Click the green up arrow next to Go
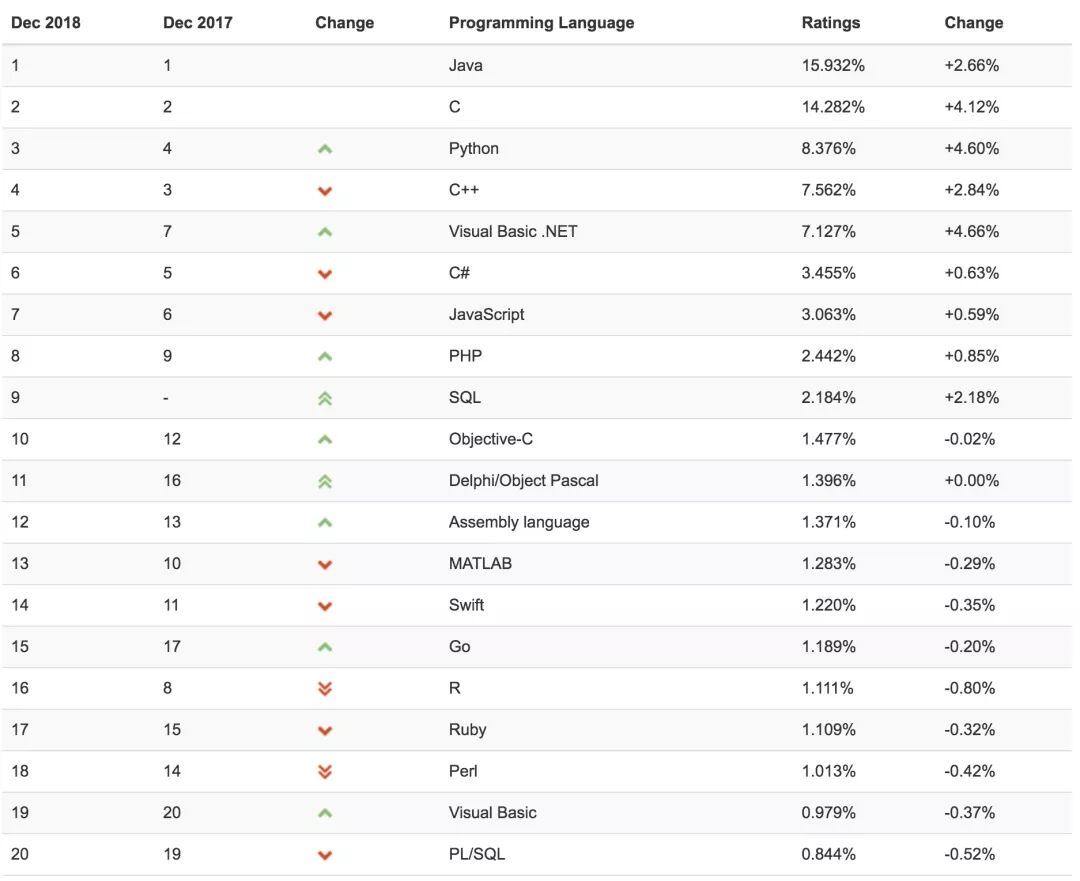This screenshot has width=1080, height=881. (325, 647)
